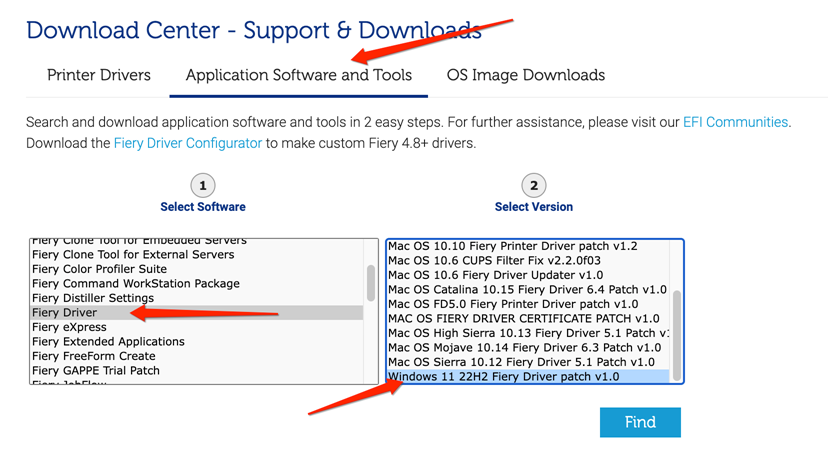This screenshot has height=450, width=828.
Task: Select Fiery Driver in software list
Action: (x=66, y=313)
